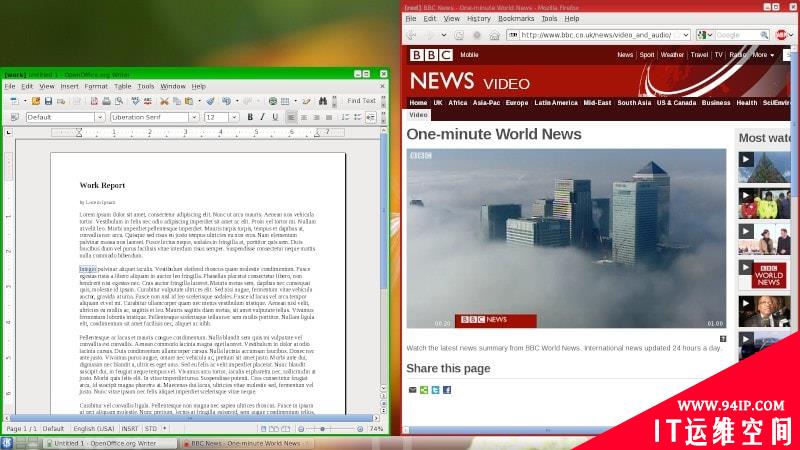Click the Spellcheck icon in Writer
Image resolution: width=800 pixels, height=450 pixels.
tap(135, 101)
